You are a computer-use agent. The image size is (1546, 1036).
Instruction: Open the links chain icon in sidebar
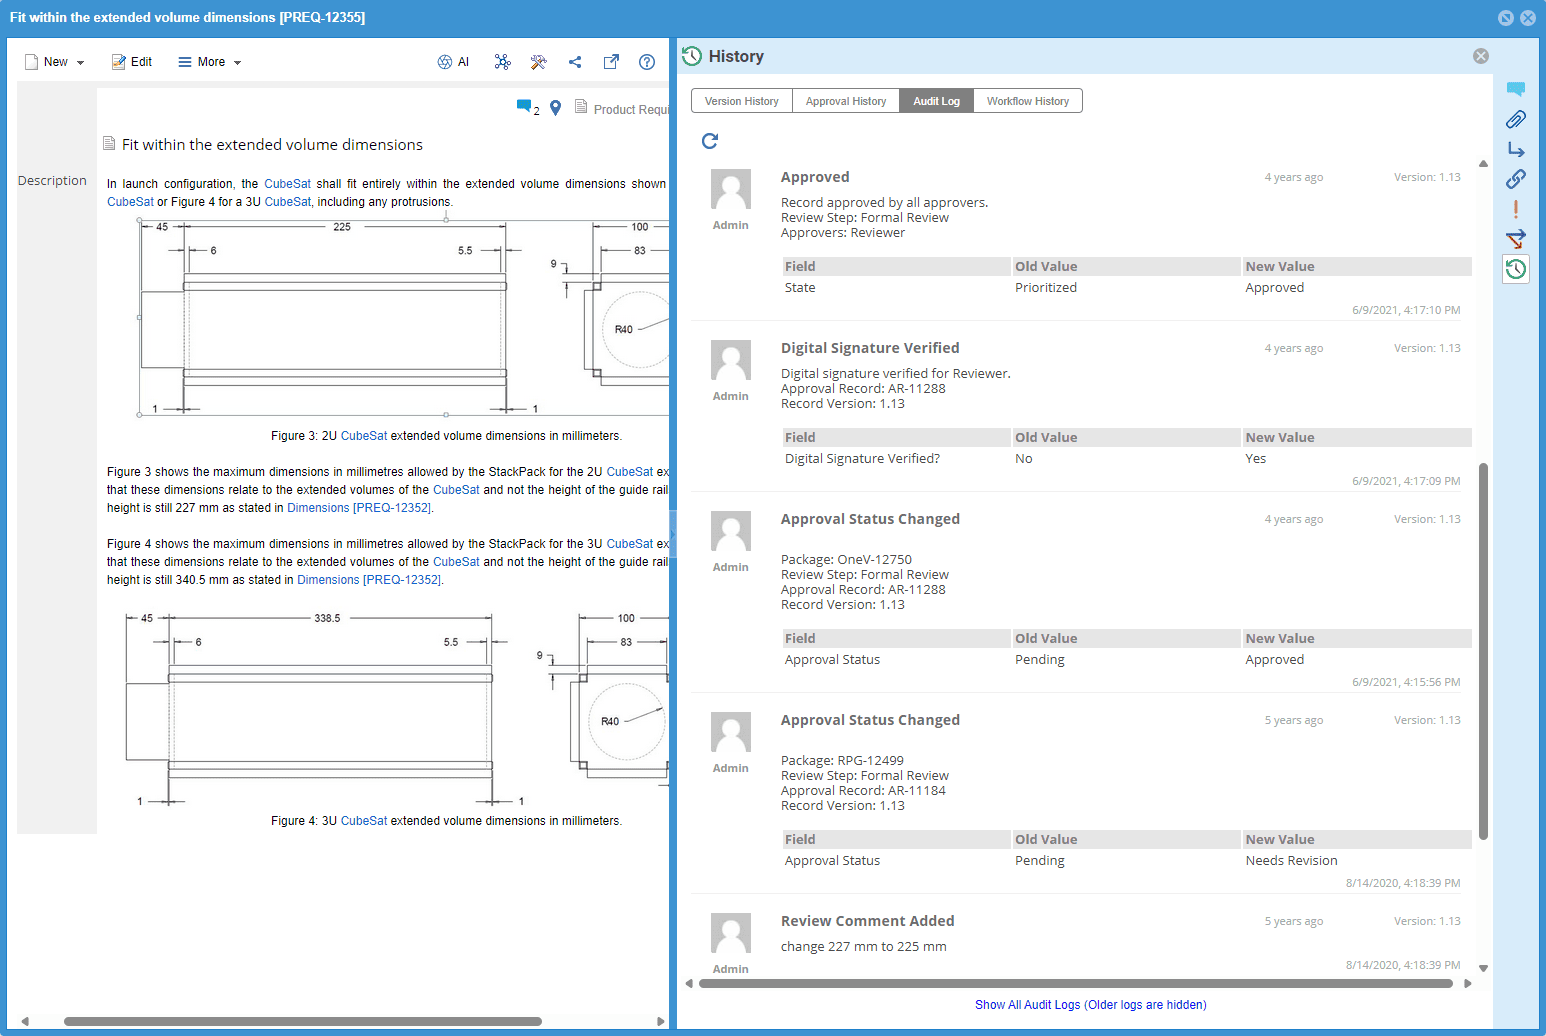point(1516,179)
